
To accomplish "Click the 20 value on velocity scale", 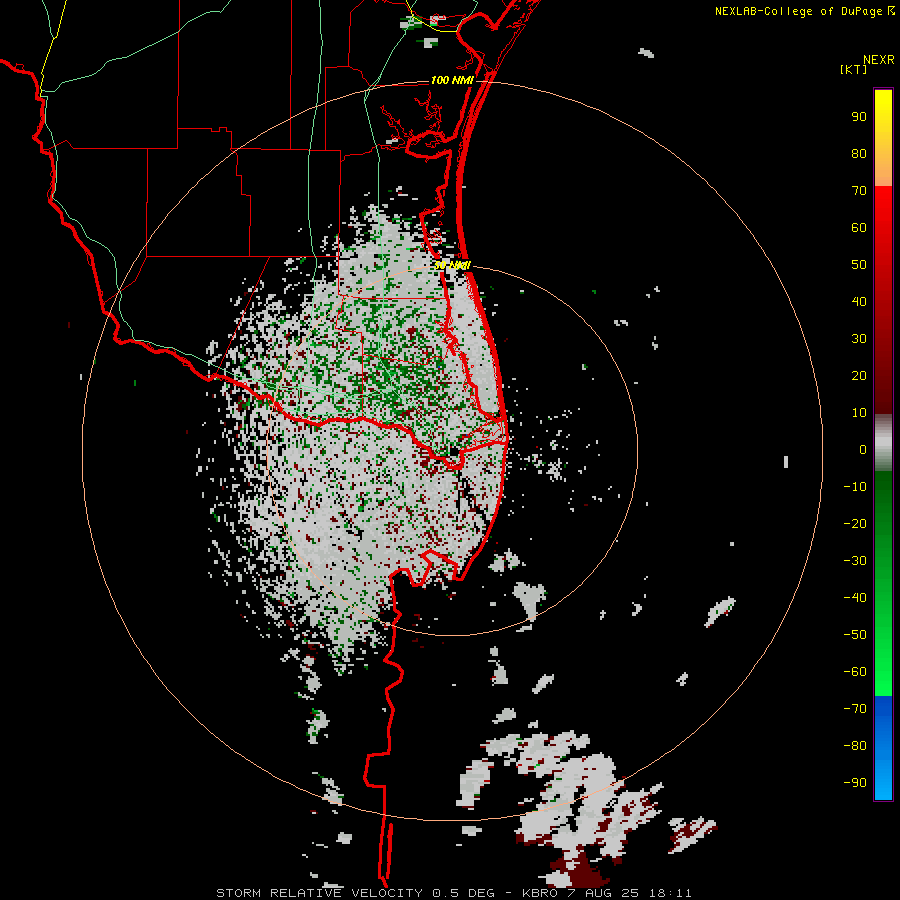I will (x=859, y=376).
